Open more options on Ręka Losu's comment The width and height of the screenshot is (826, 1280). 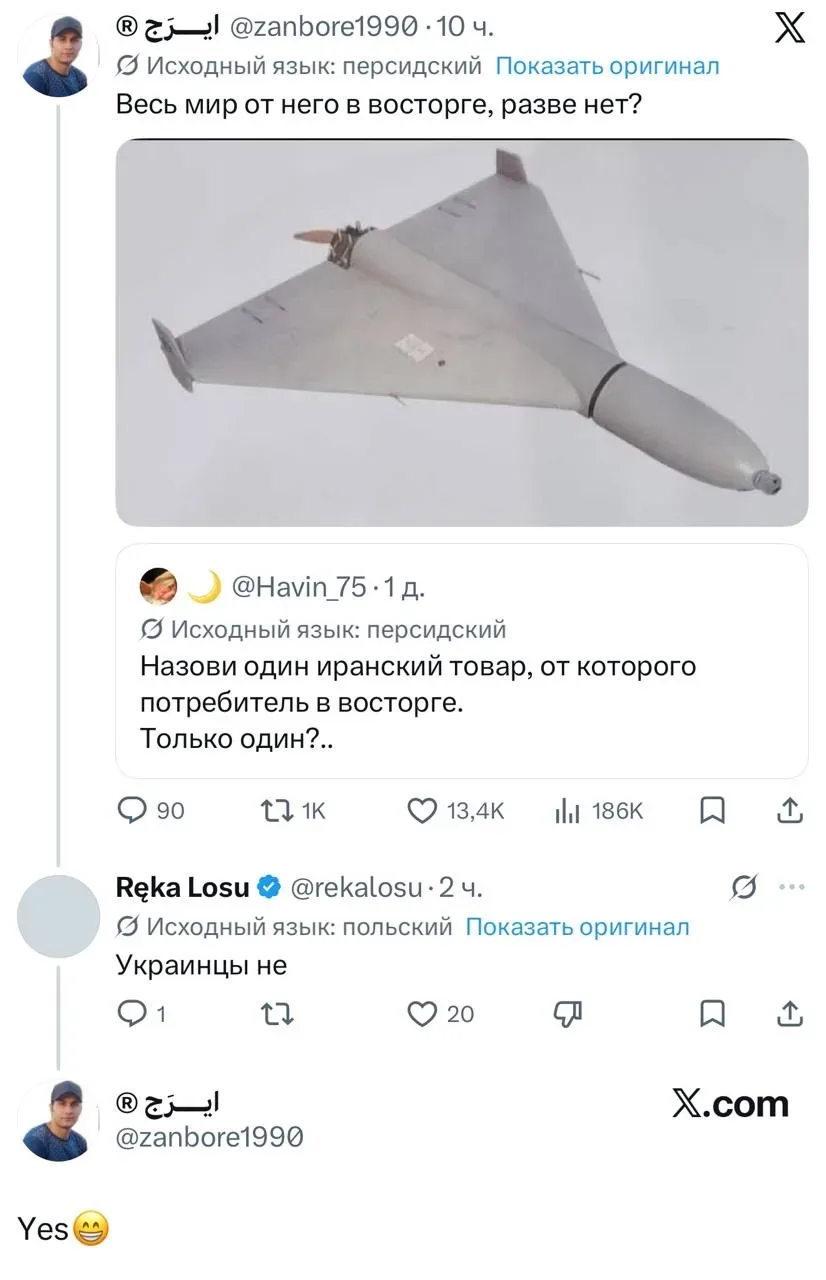(x=791, y=886)
